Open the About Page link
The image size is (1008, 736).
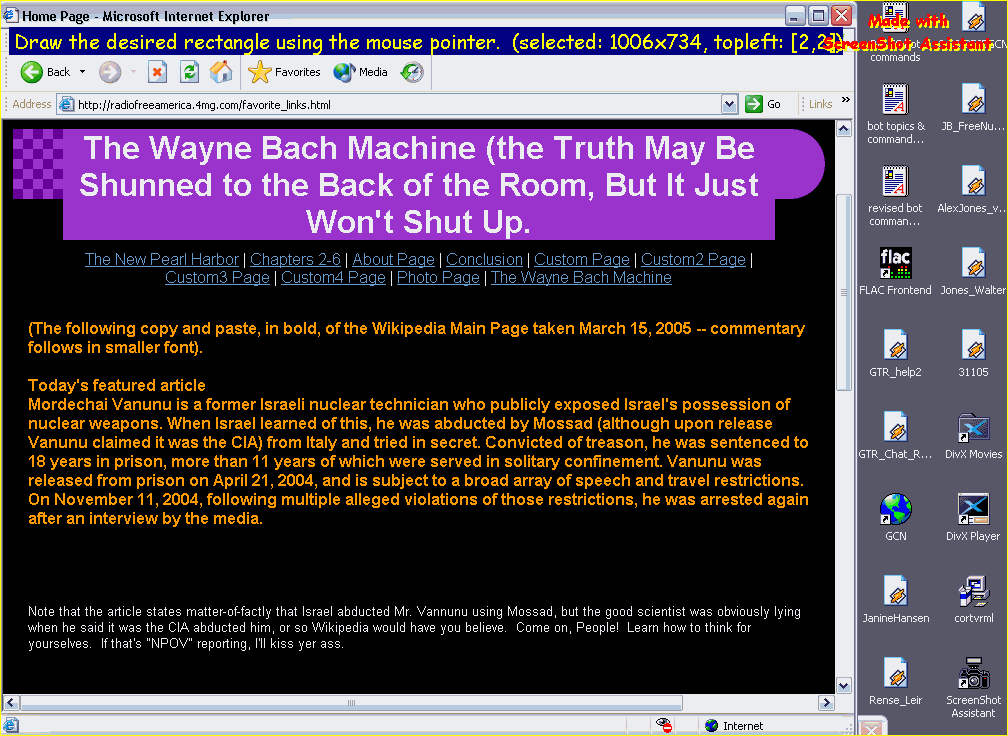[x=393, y=259]
